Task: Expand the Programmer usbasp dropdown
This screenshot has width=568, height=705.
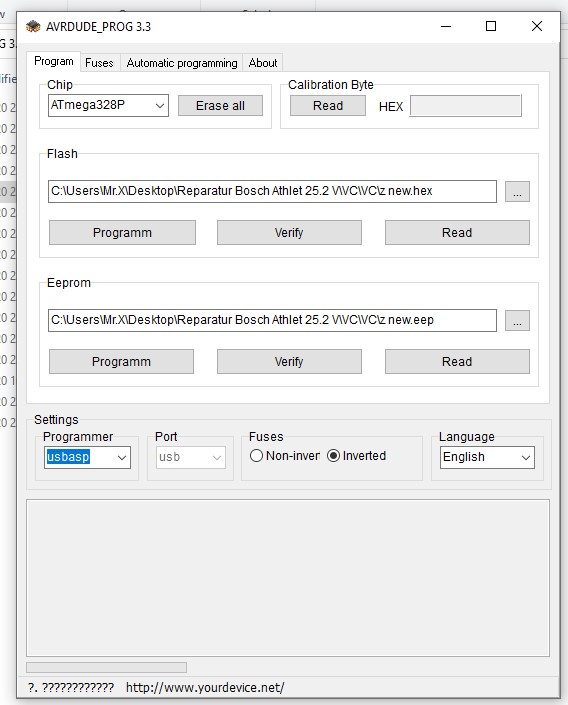Action: 87,457
